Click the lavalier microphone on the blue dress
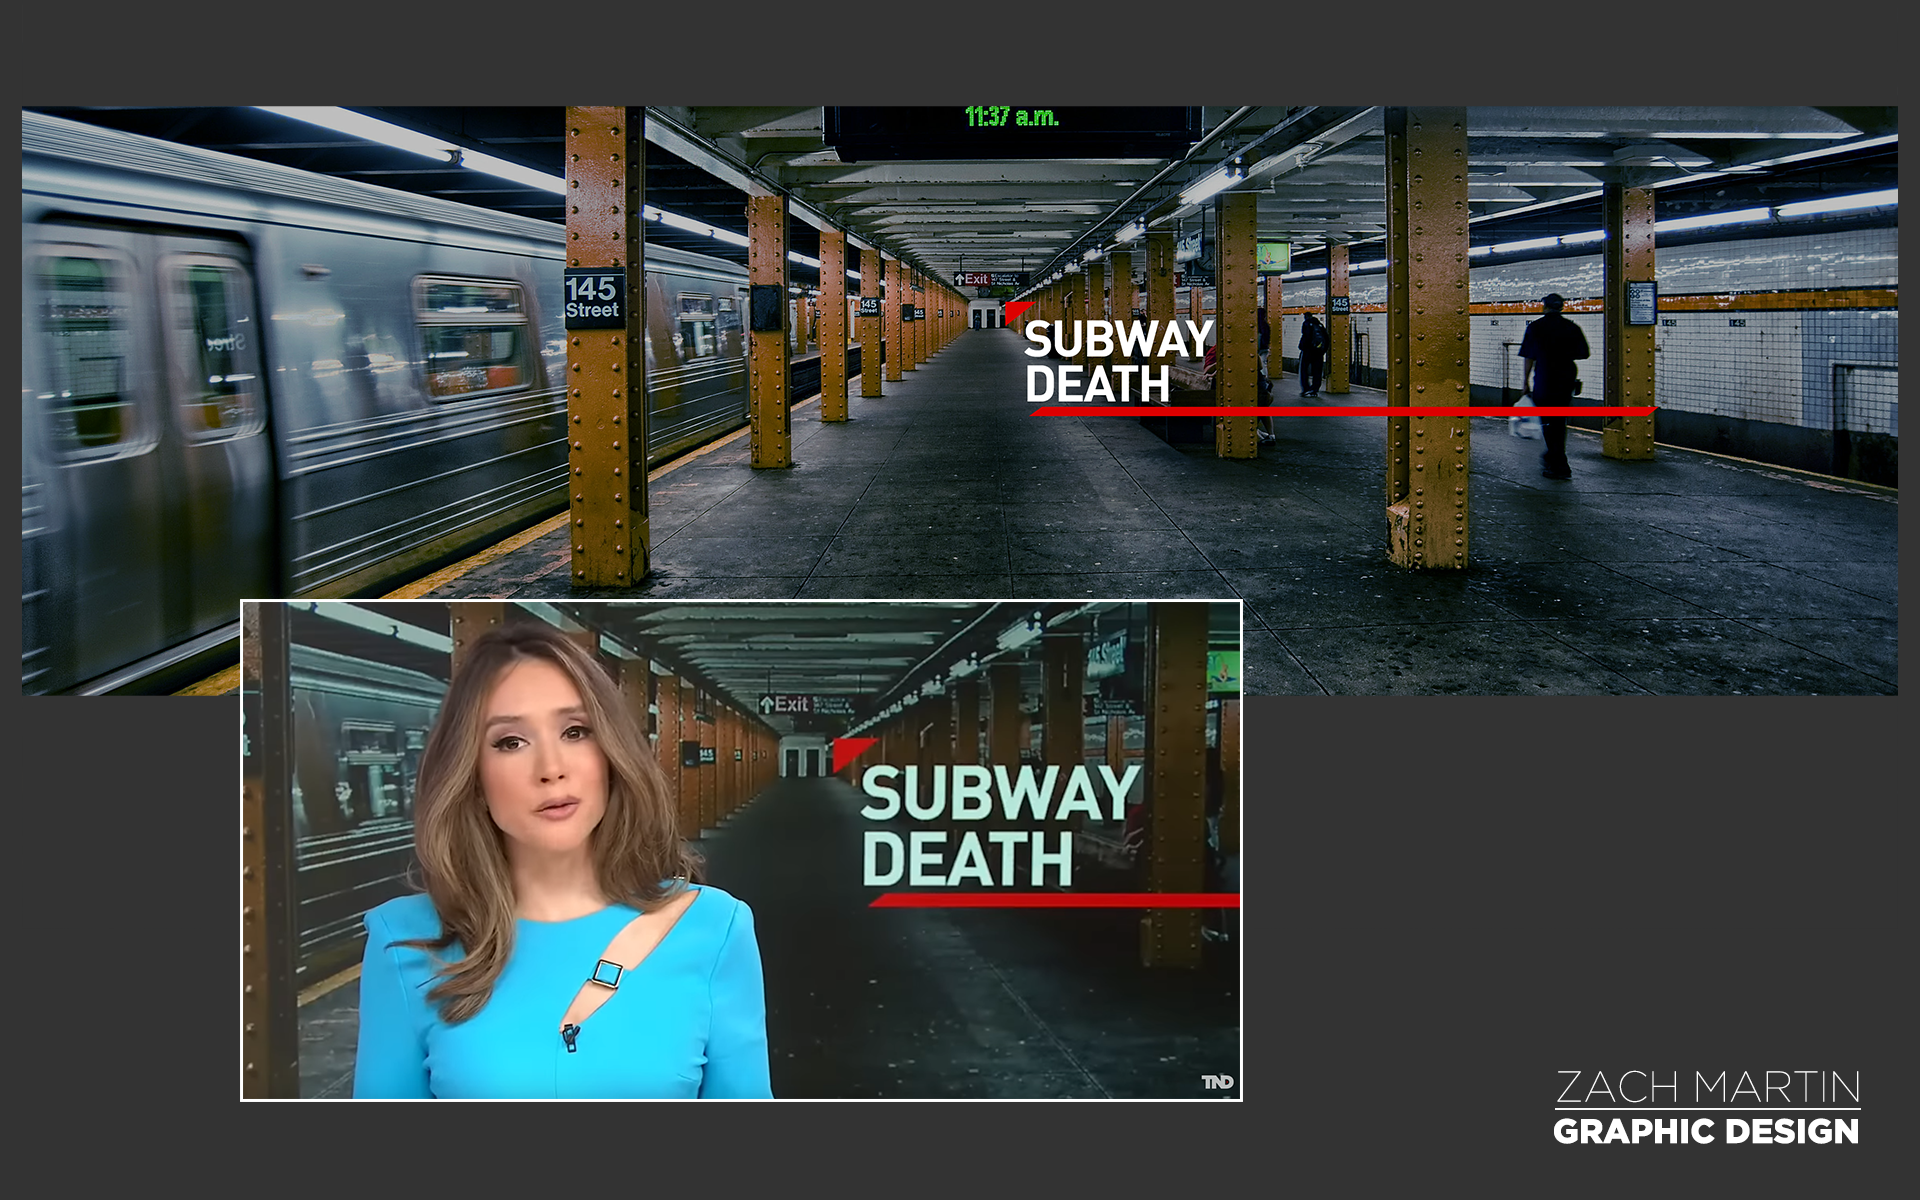Screen dimensions: 1920x1200 (570, 1037)
